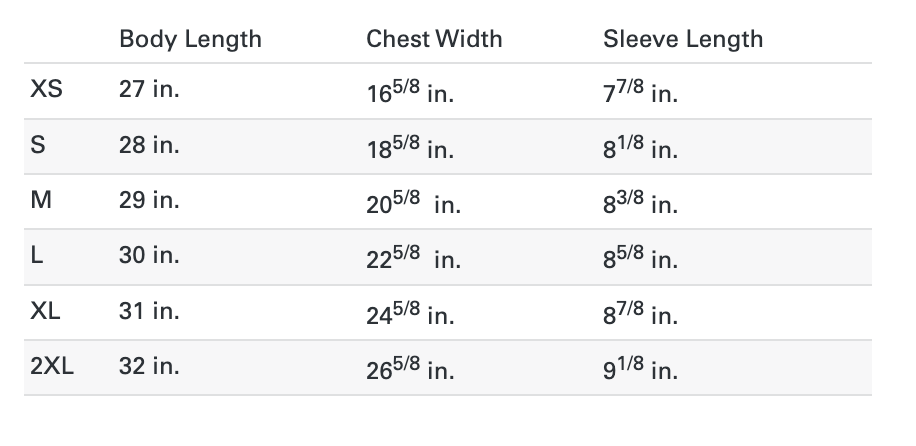This screenshot has width=916, height=446.
Task: Click the 26 5/8 in. chest width cell
Action: pyautogui.click(x=410, y=368)
